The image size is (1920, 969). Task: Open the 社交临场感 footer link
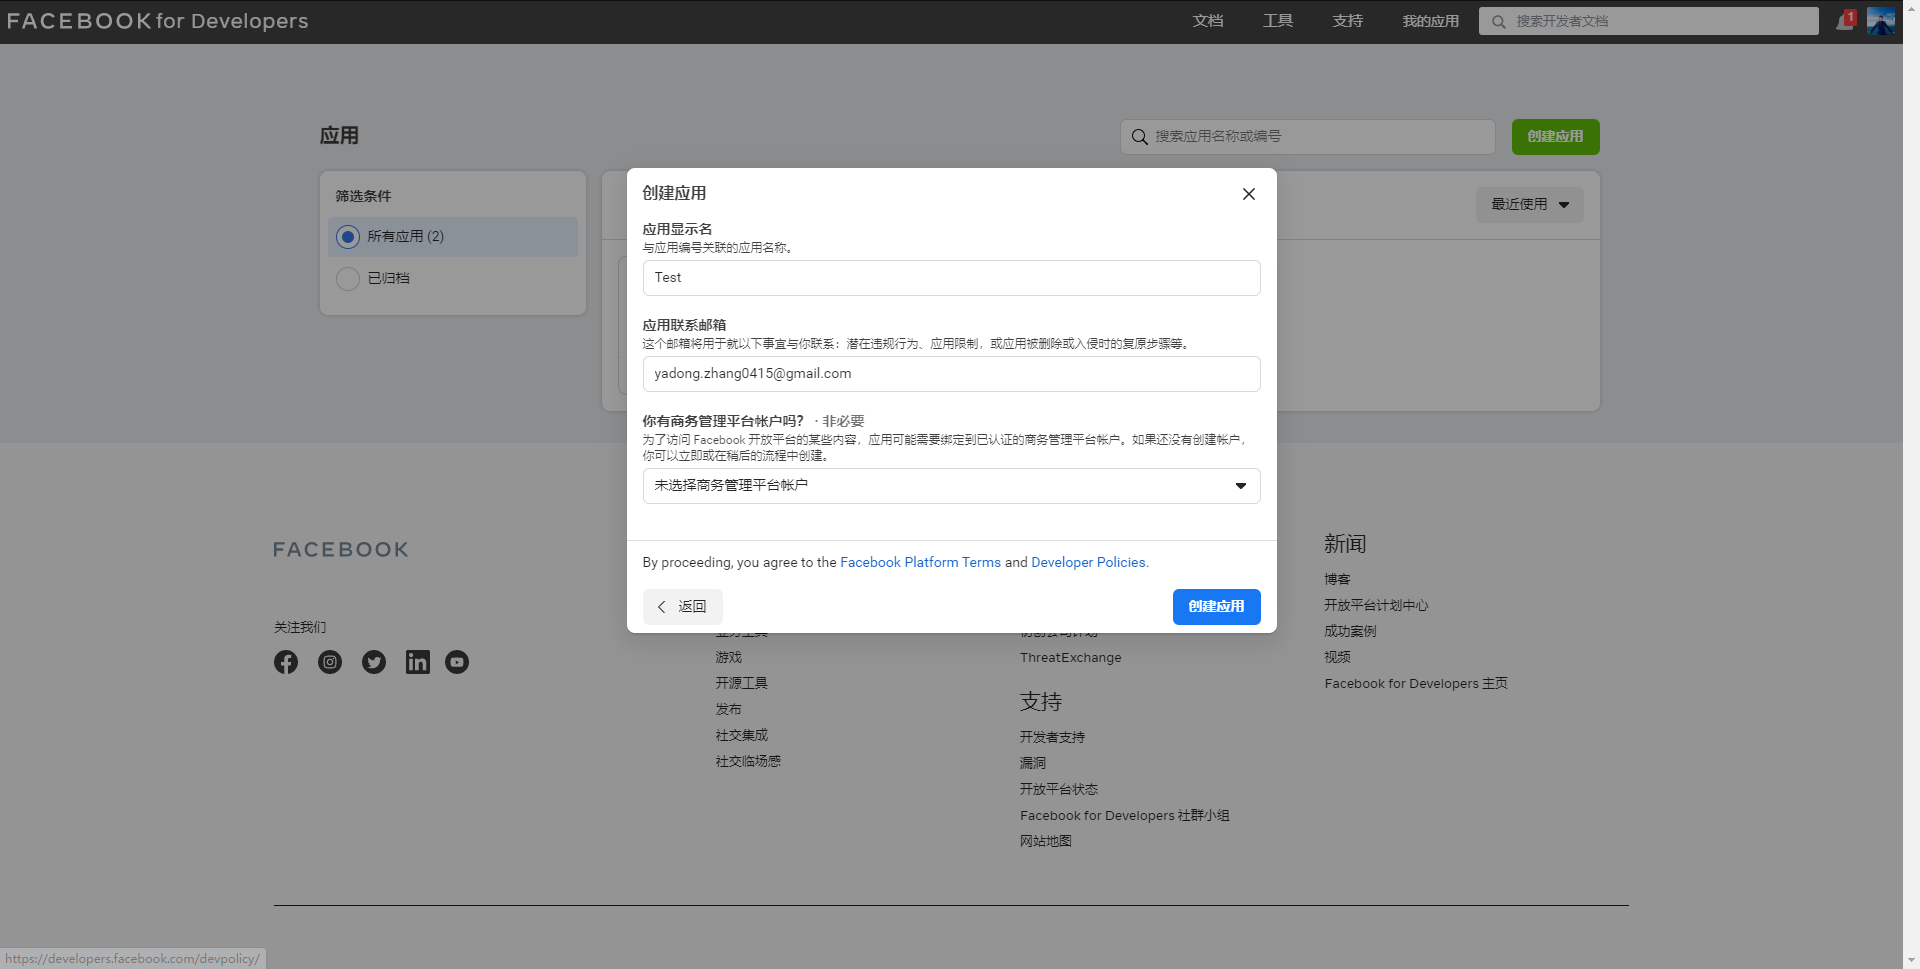click(x=748, y=761)
